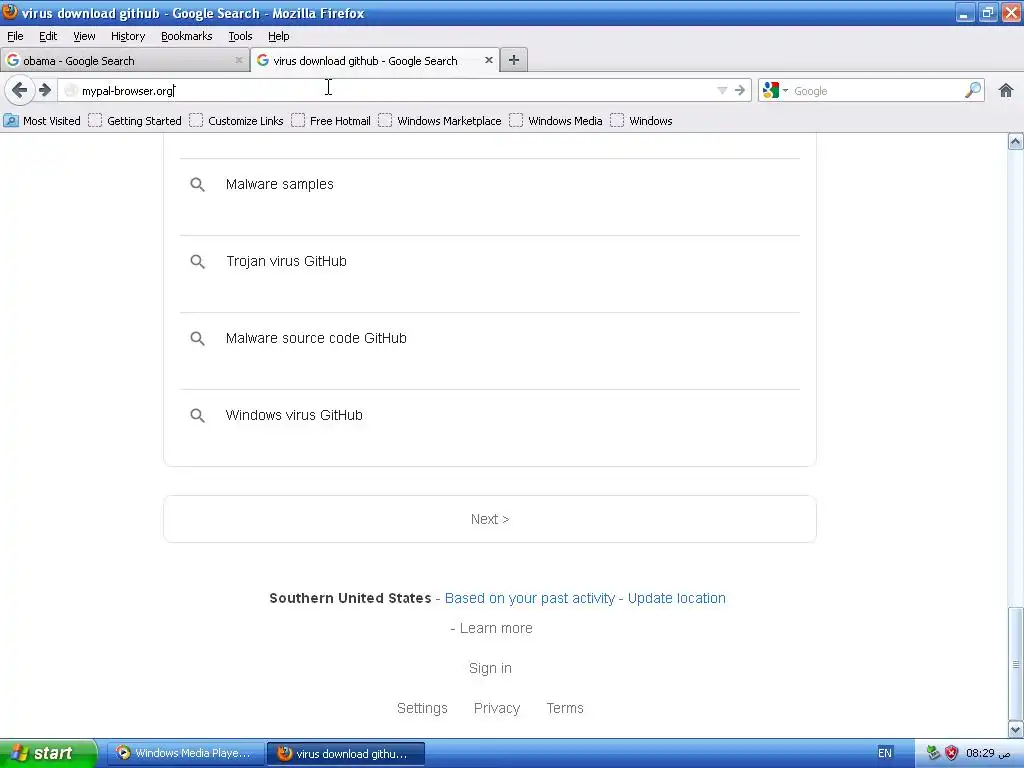Open the Firefox Home page icon
This screenshot has height=768, width=1024.
click(1006, 90)
